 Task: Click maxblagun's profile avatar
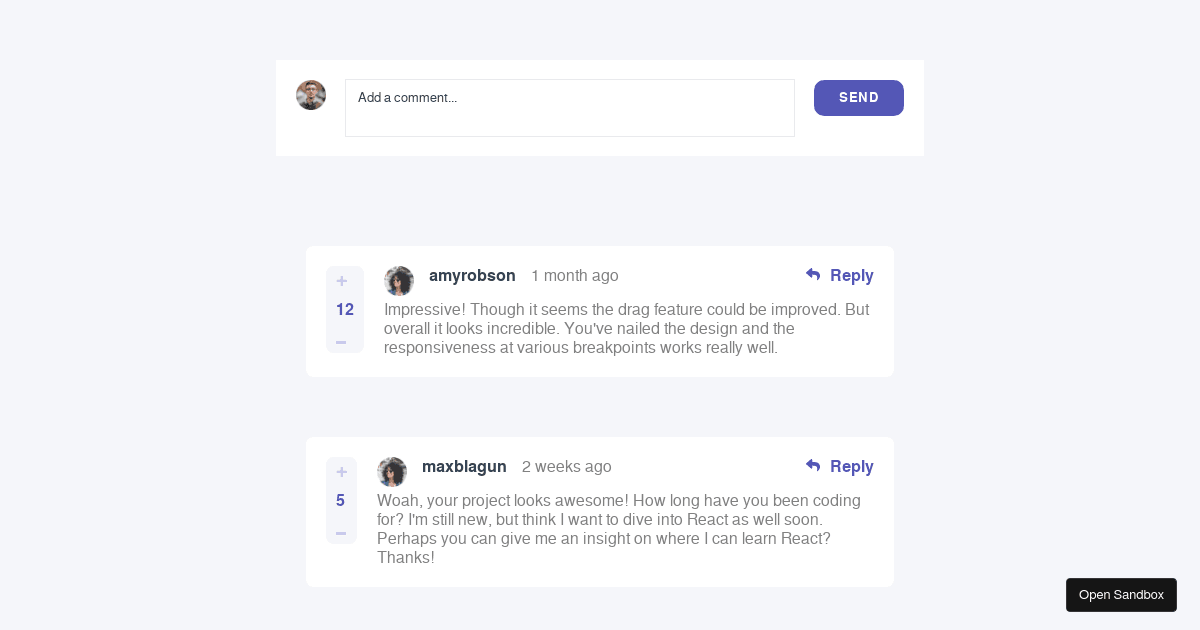(x=392, y=471)
